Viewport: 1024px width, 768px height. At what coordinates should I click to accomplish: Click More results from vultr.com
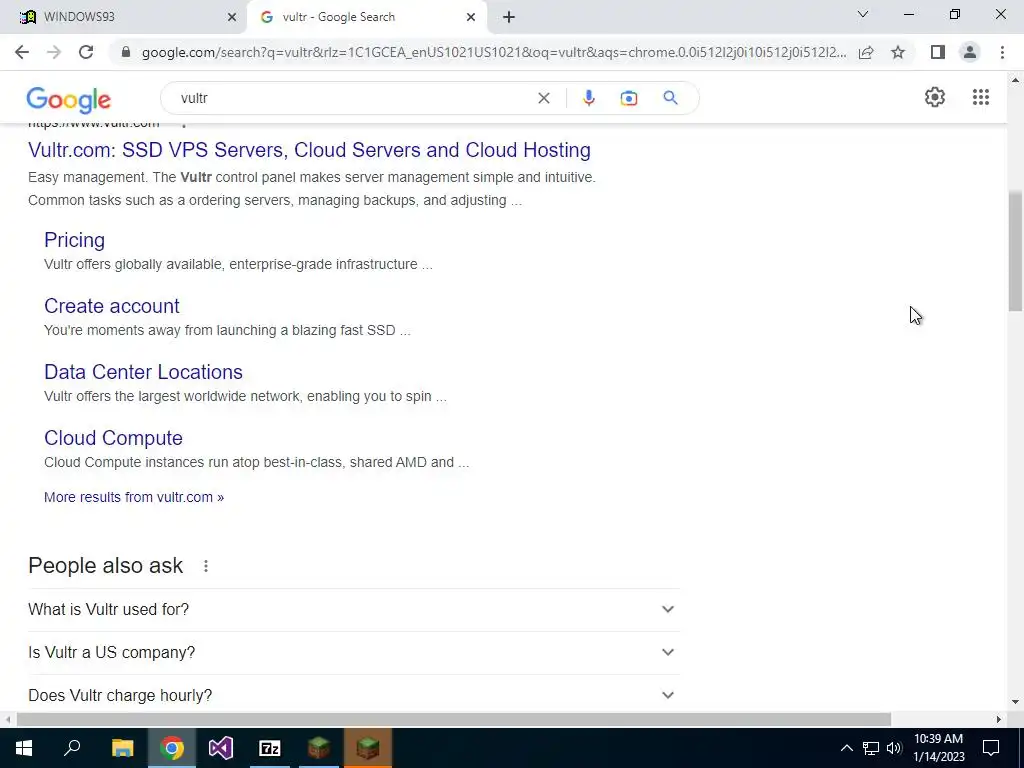click(134, 498)
